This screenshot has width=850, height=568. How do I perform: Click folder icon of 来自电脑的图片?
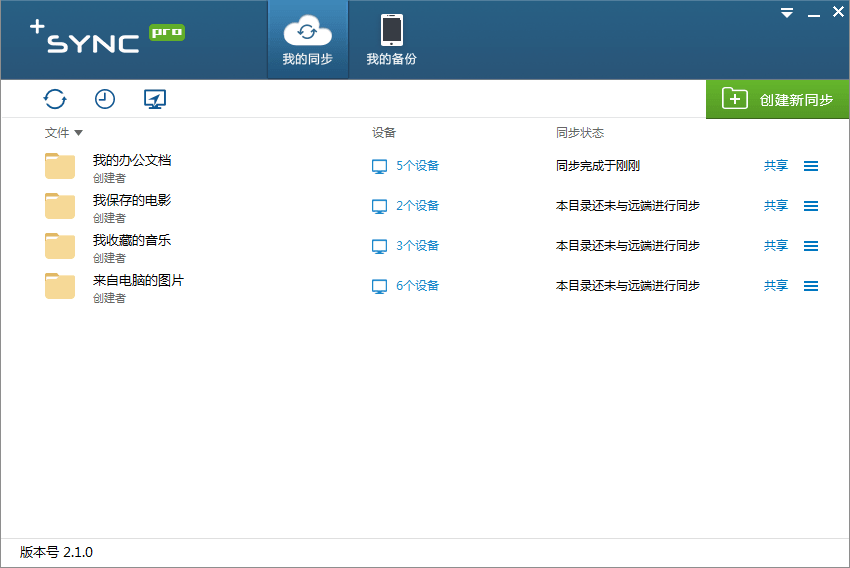coord(60,286)
